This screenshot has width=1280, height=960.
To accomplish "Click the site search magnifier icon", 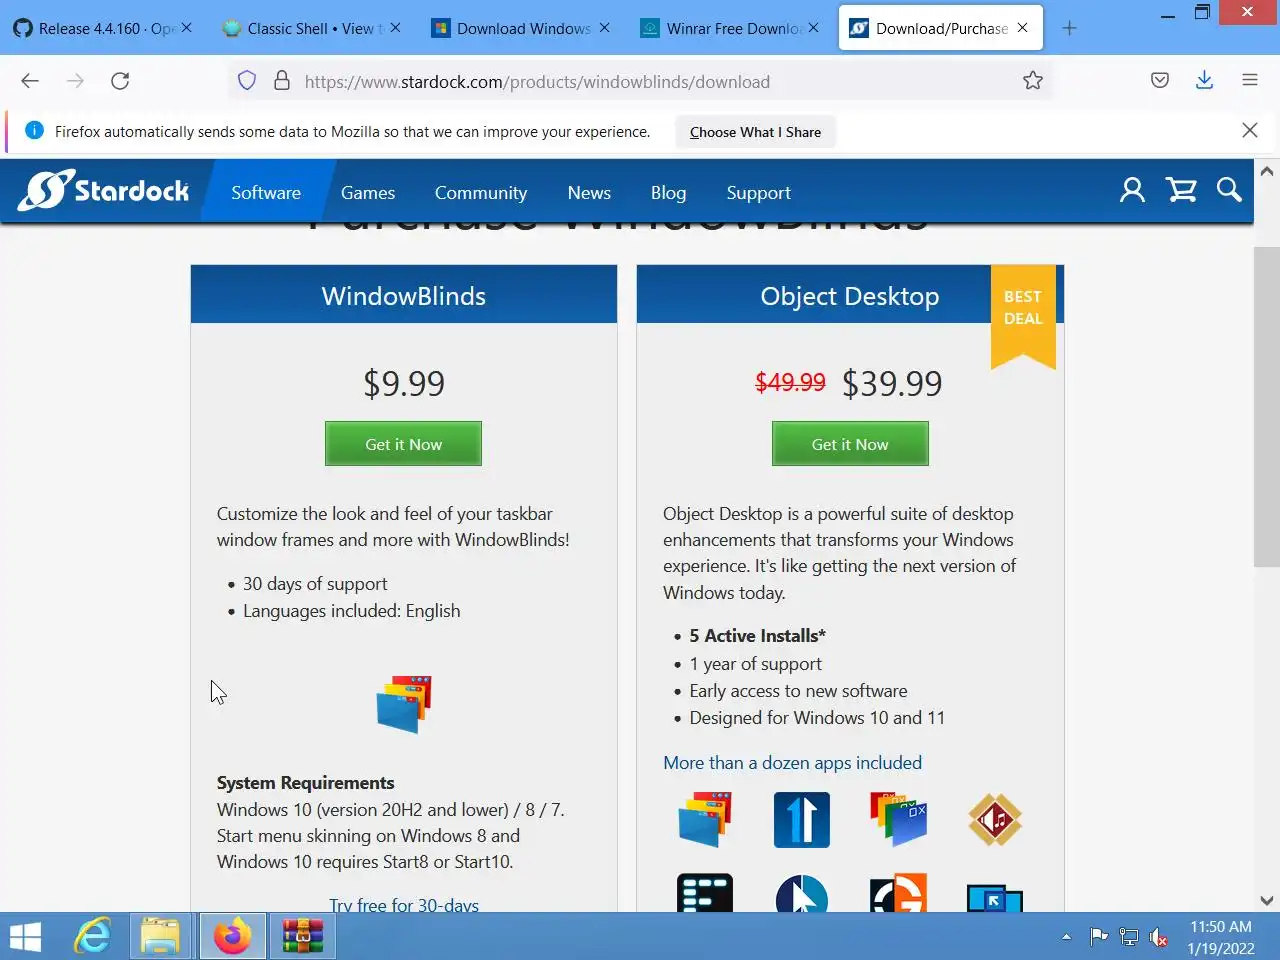I will 1229,190.
